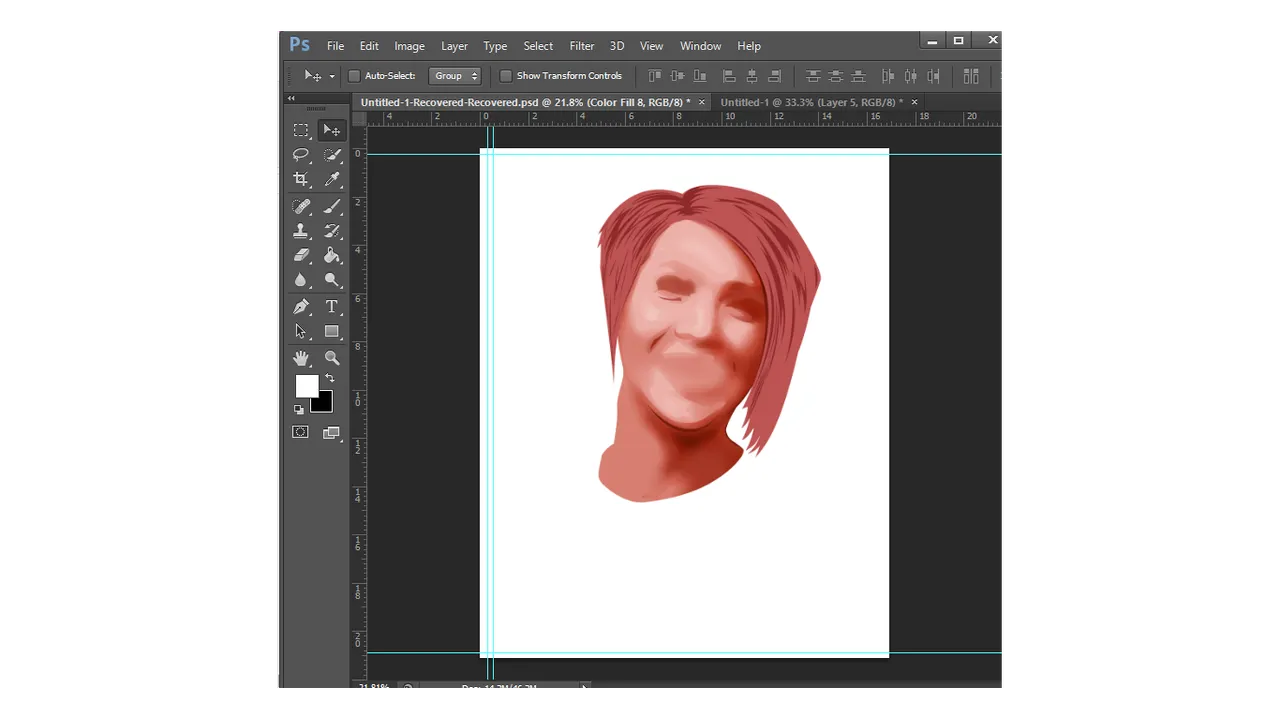The width and height of the screenshot is (1280, 720).
Task: Open the Type menu
Action: click(x=495, y=46)
